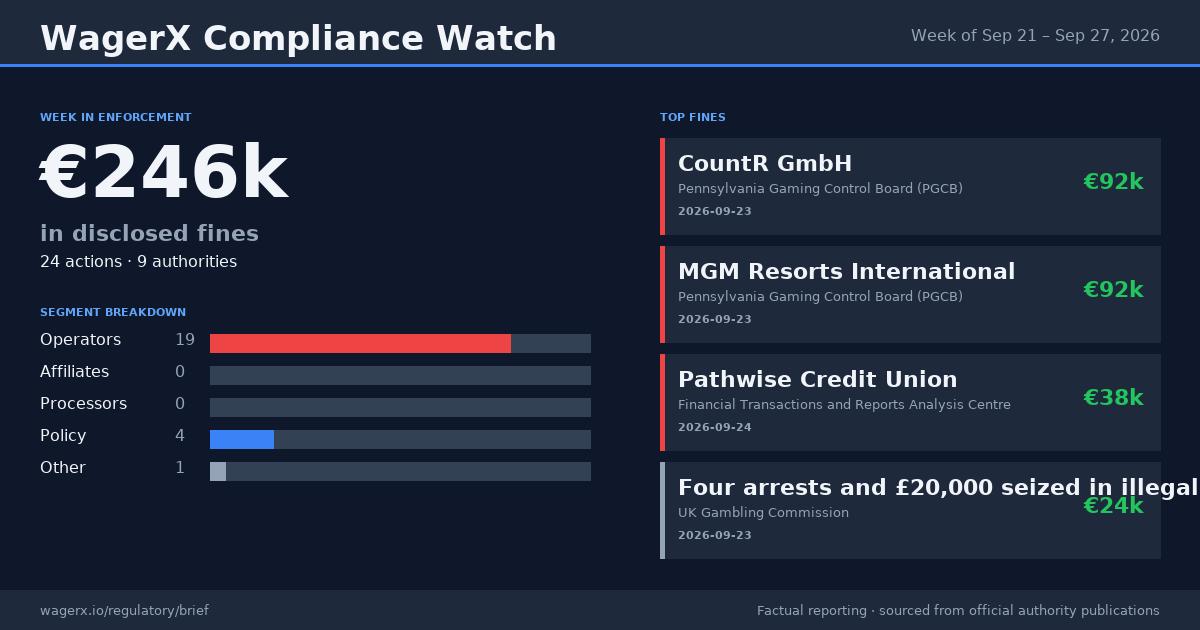The image size is (1200, 630).
Task: Click the authority name under CountR GmbH
Action: tap(820, 189)
